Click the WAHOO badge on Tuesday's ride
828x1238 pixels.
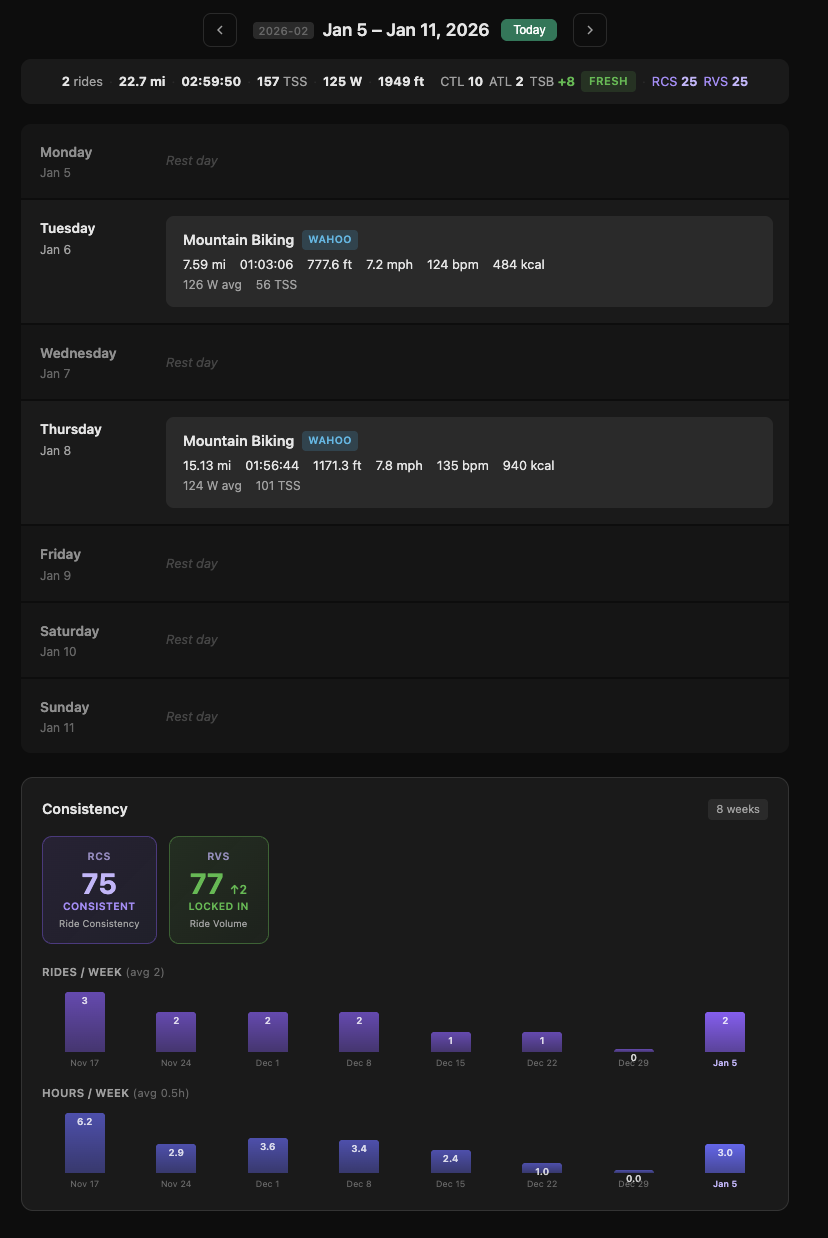coord(329,239)
